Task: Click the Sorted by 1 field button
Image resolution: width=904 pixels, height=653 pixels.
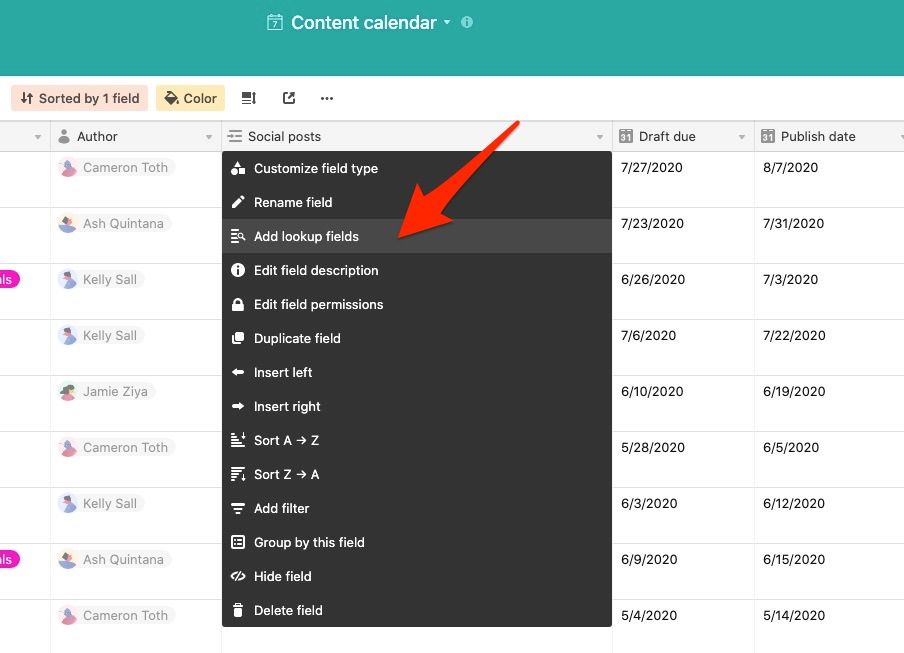Action: 80,99
